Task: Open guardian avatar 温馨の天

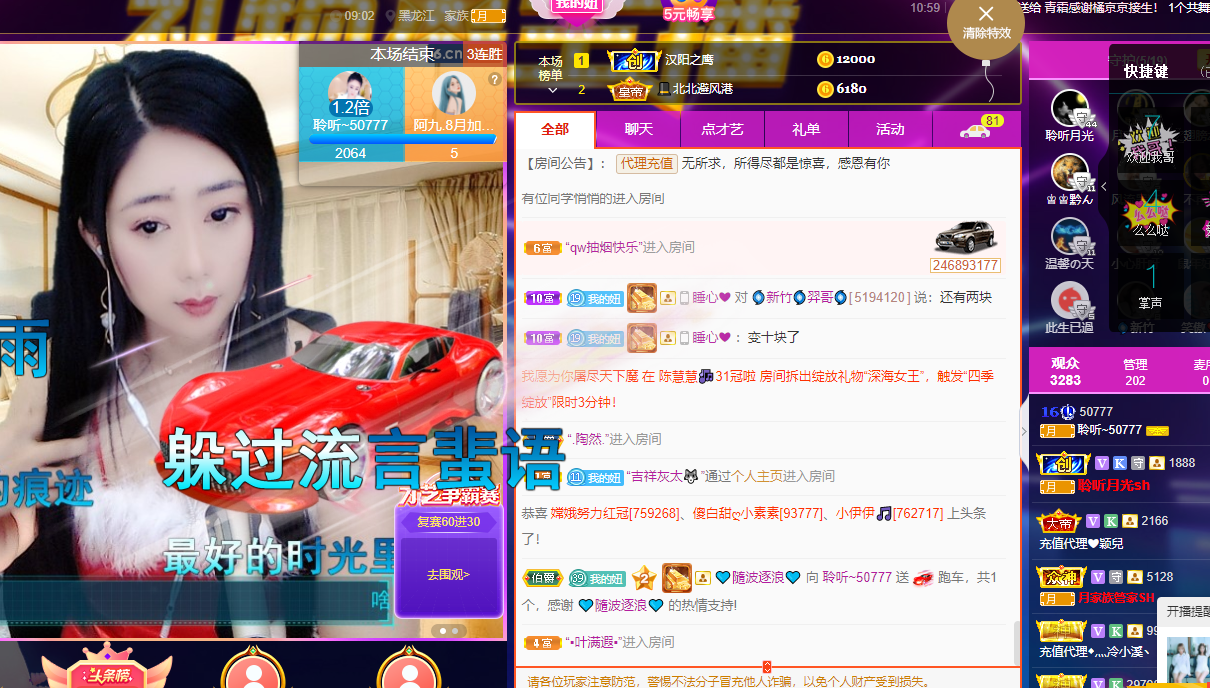Action: (x=1070, y=236)
